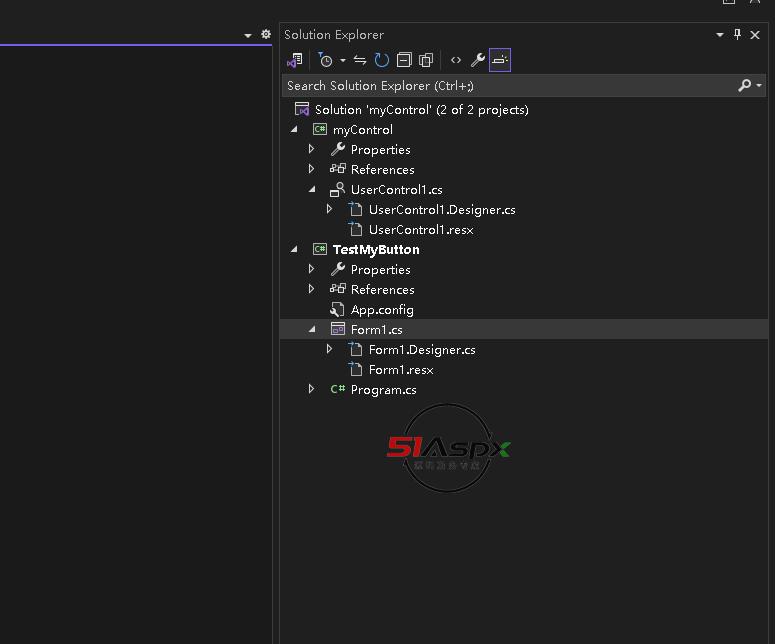Viewport: 775px width, 644px height.
Task: Toggle Show All Files button
Action: click(426, 61)
